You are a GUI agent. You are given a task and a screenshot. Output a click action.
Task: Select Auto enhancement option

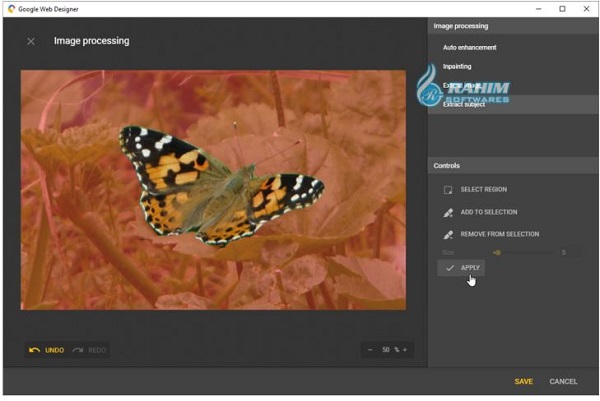(470, 47)
